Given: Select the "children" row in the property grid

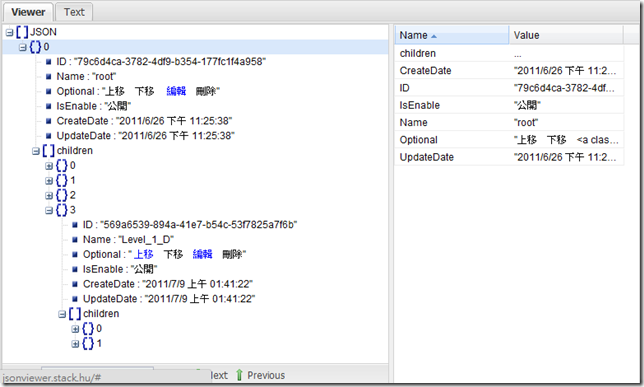Looking at the screenshot, I should pos(509,53).
